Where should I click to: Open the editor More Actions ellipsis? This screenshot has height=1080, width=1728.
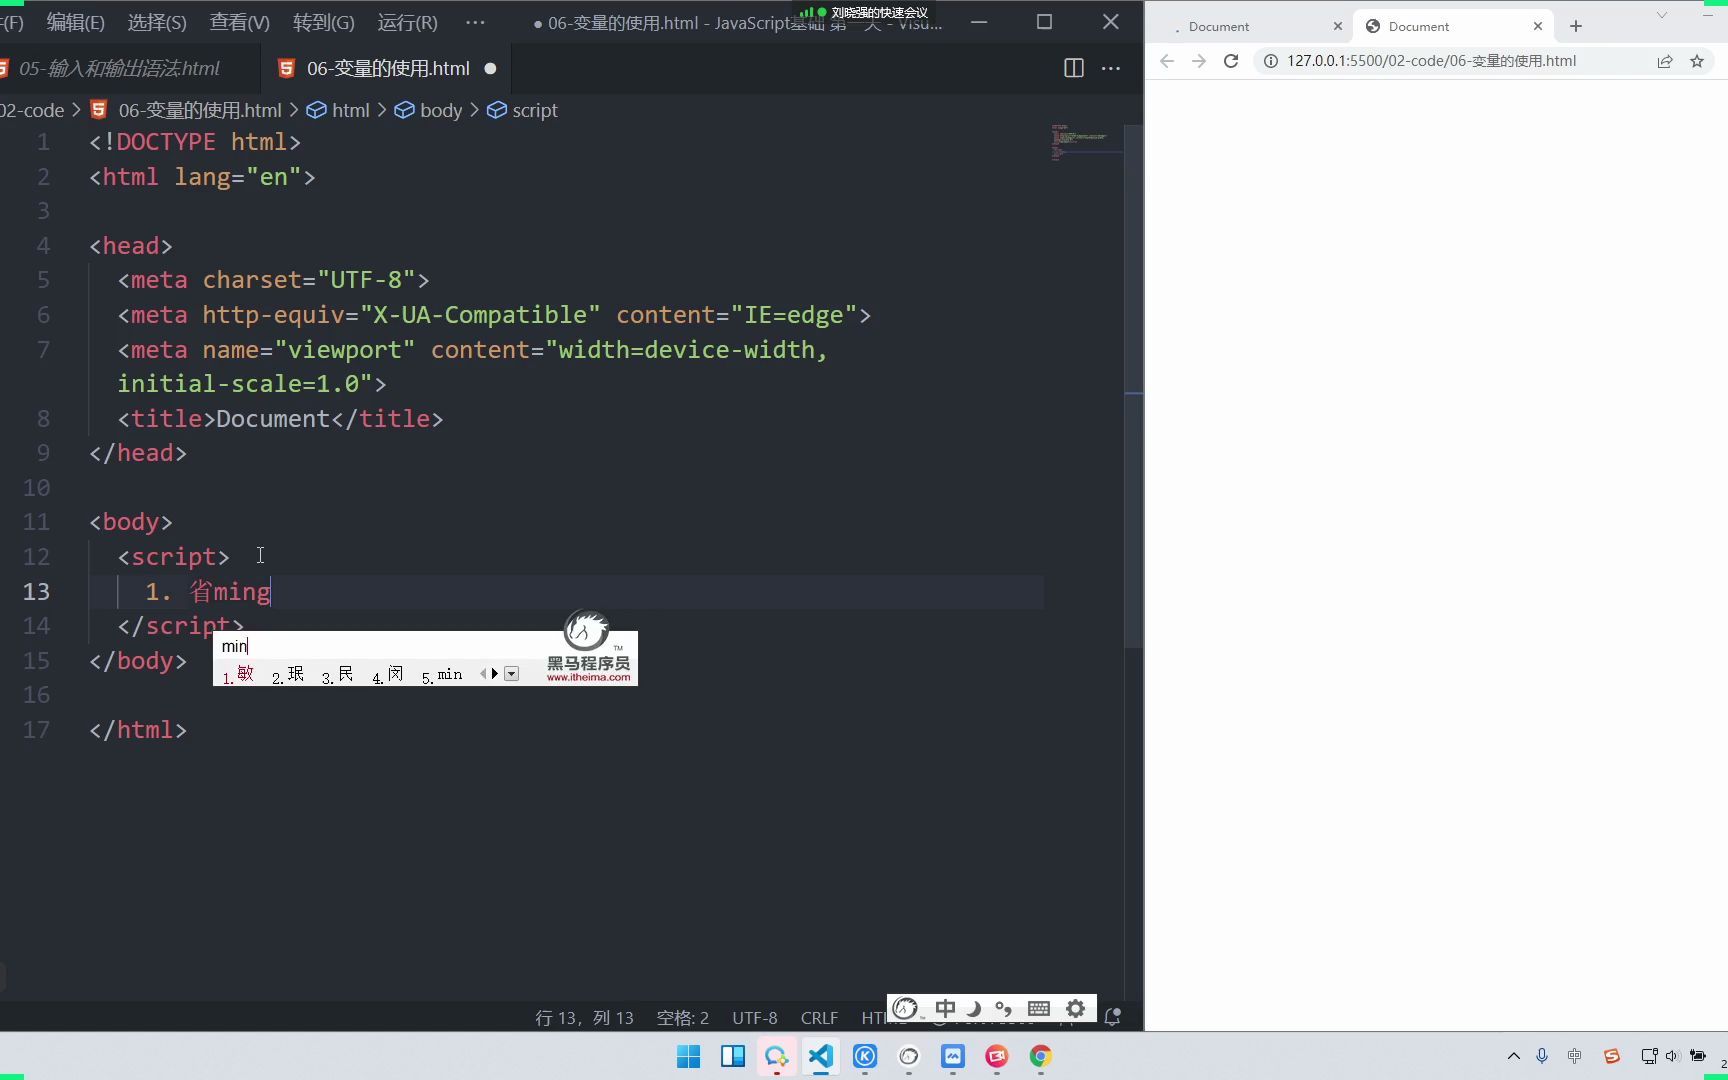tap(1110, 68)
